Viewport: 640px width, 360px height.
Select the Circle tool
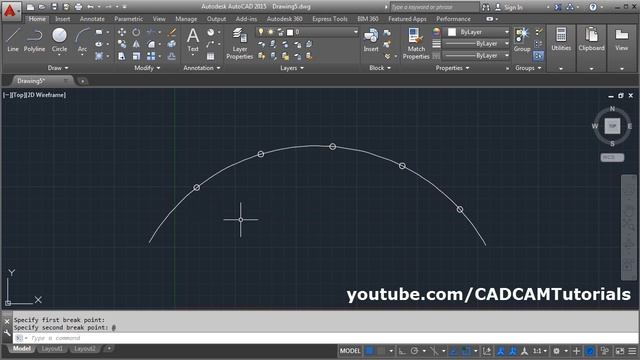point(60,40)
